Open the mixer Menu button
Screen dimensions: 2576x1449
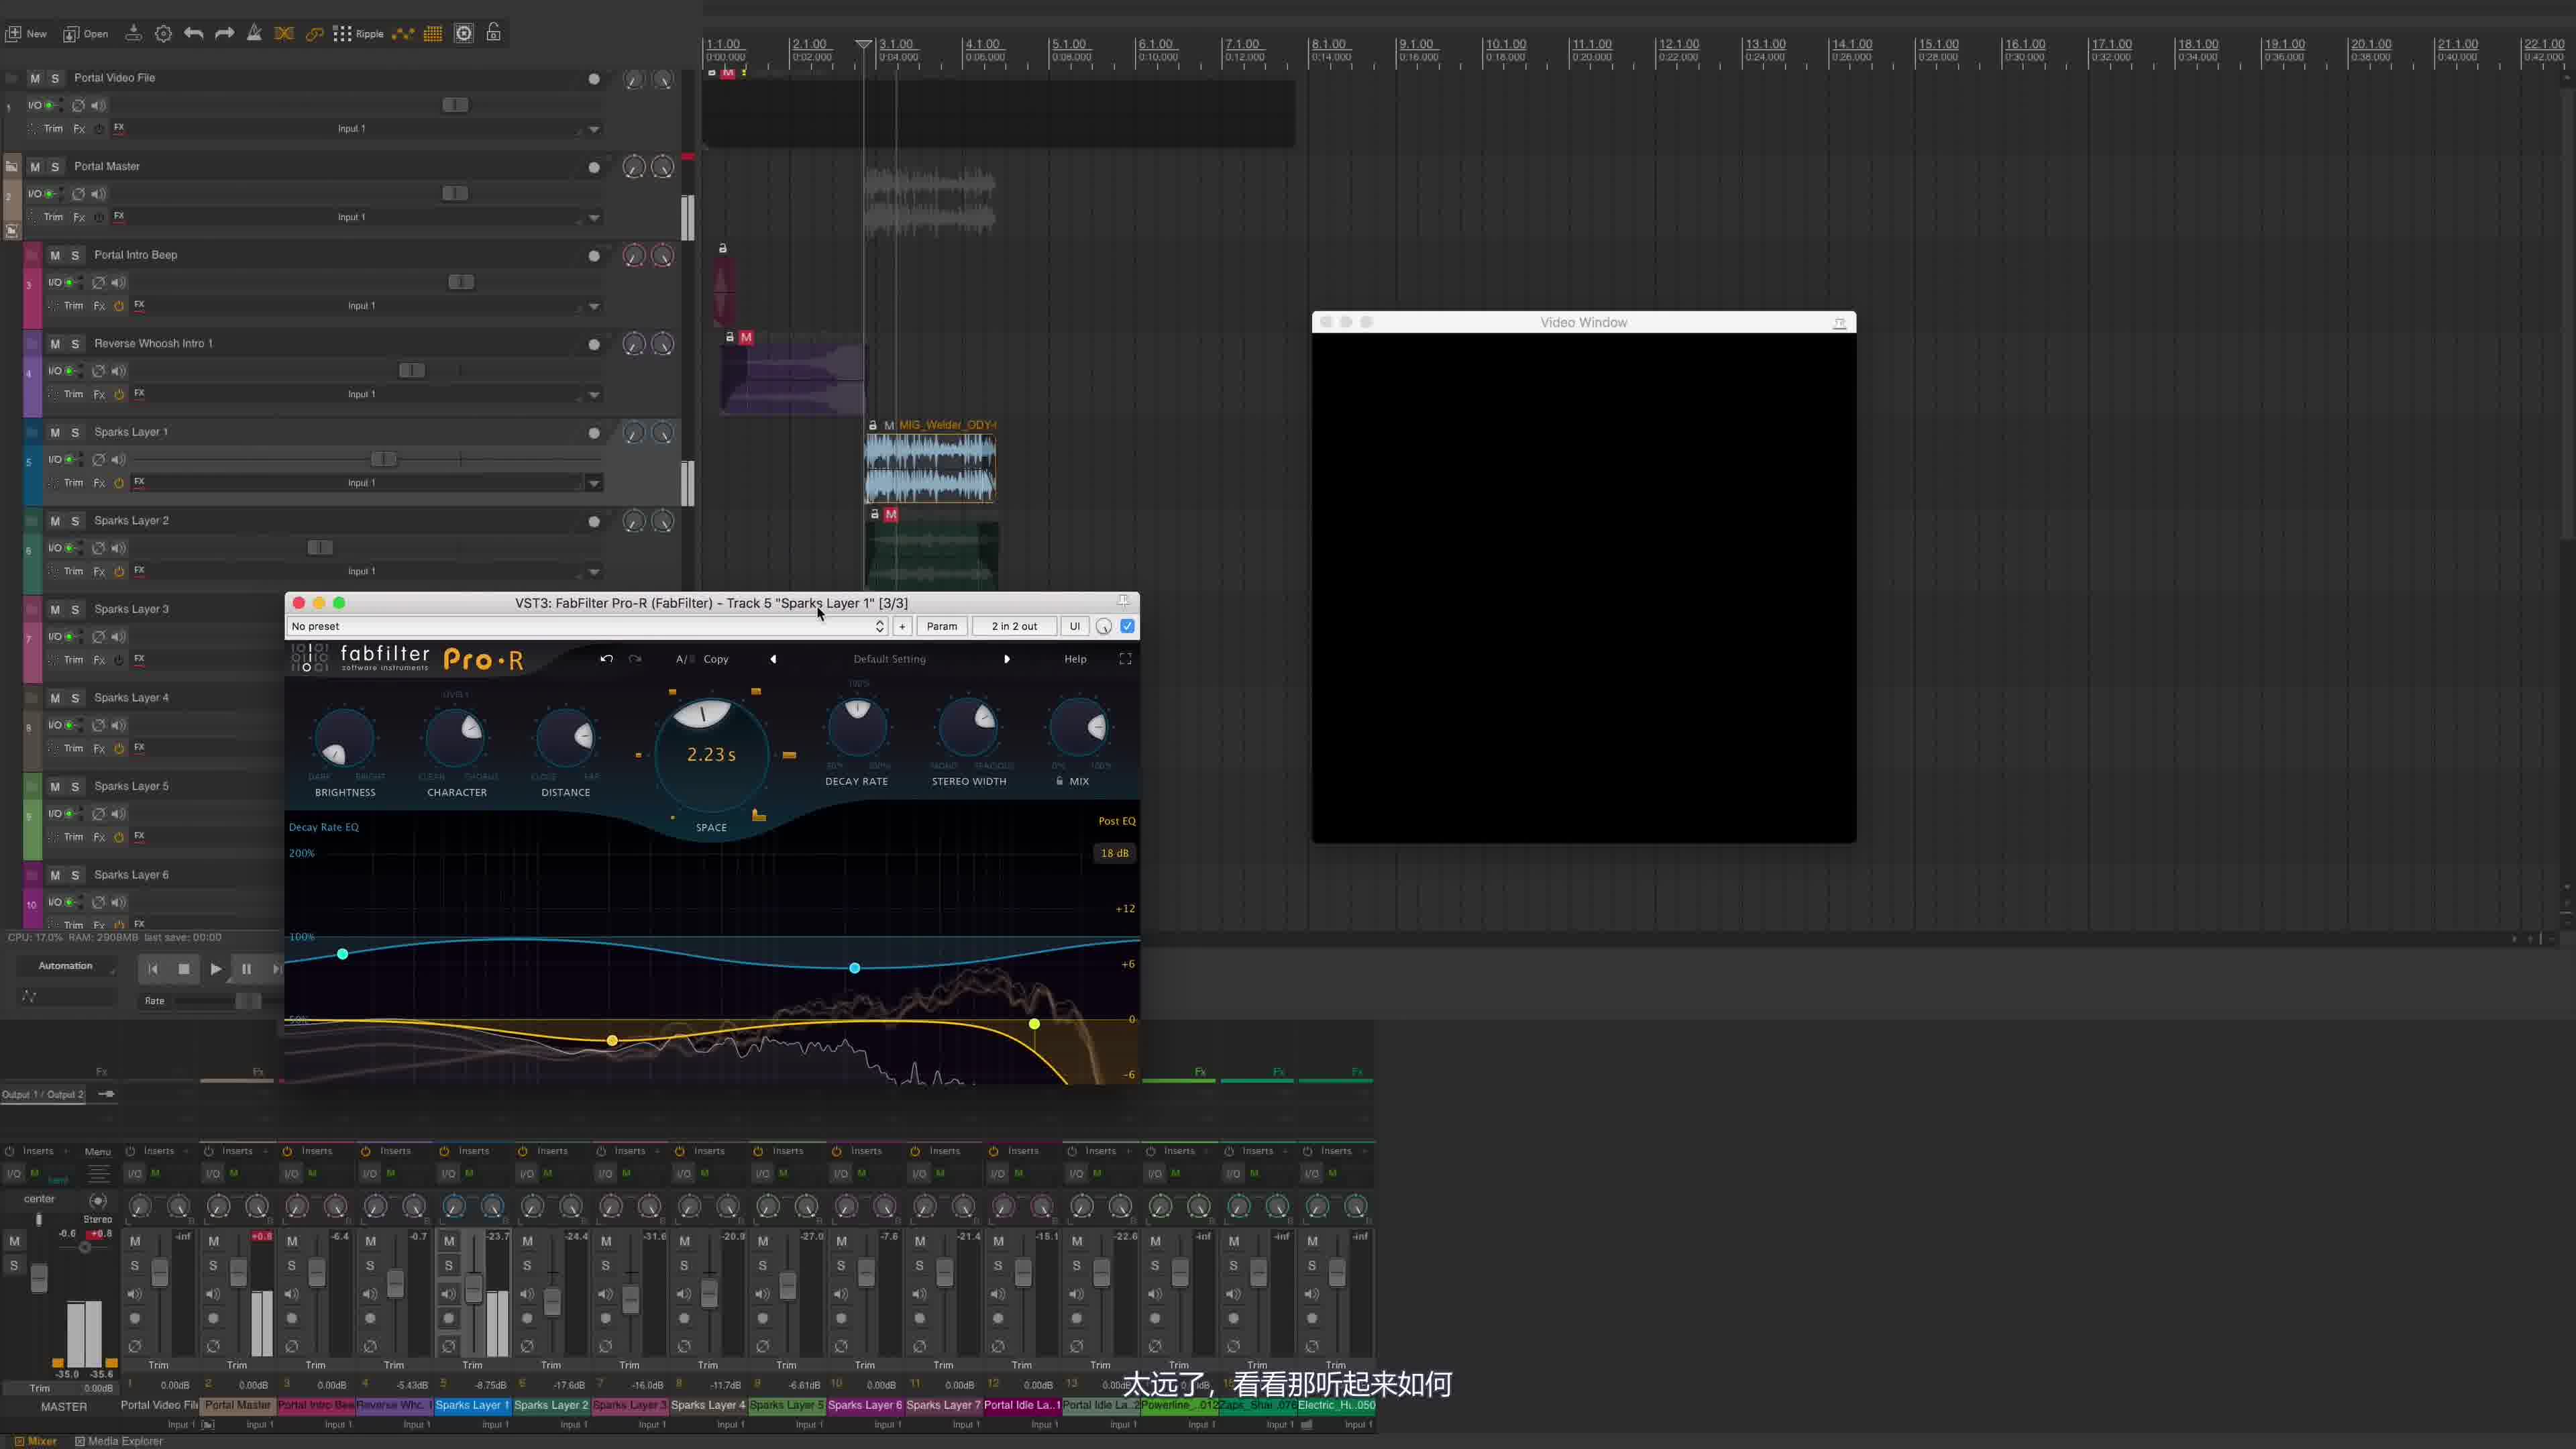click(98, 1152)
